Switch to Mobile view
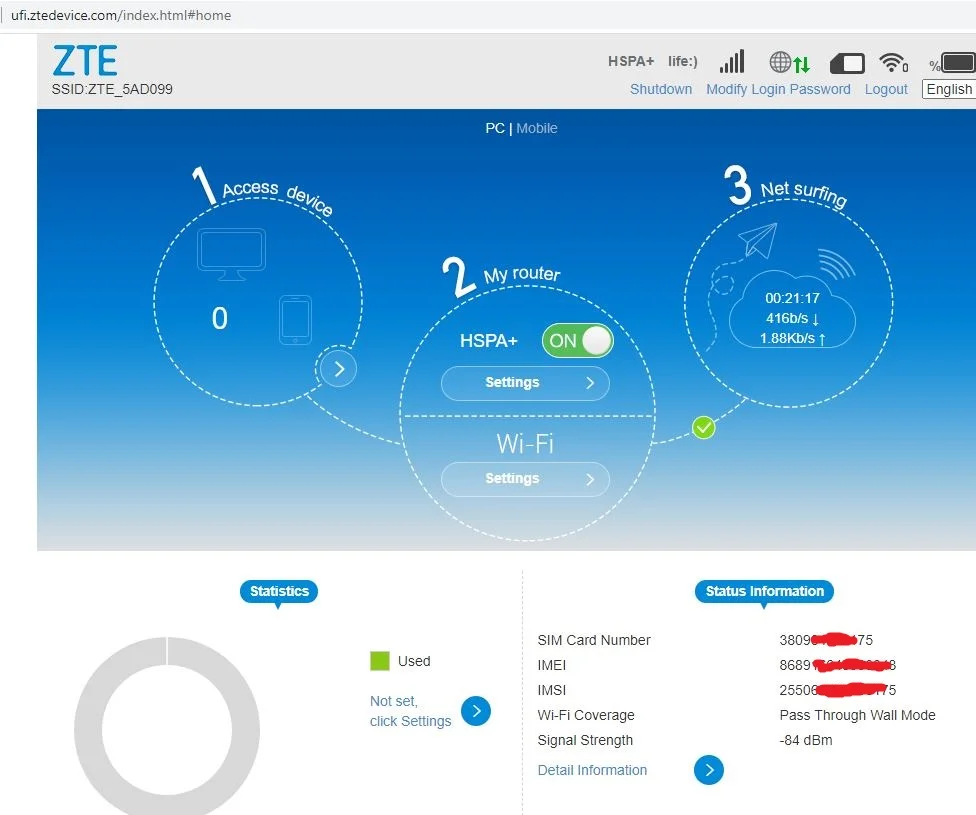 537,128
